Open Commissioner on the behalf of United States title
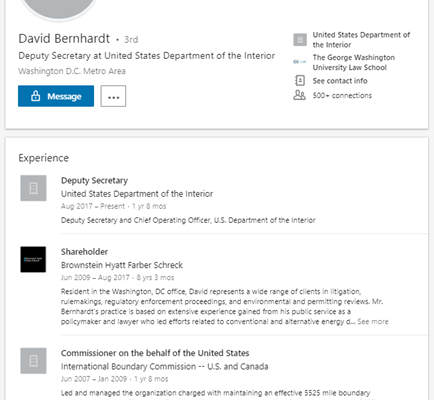 155,353
